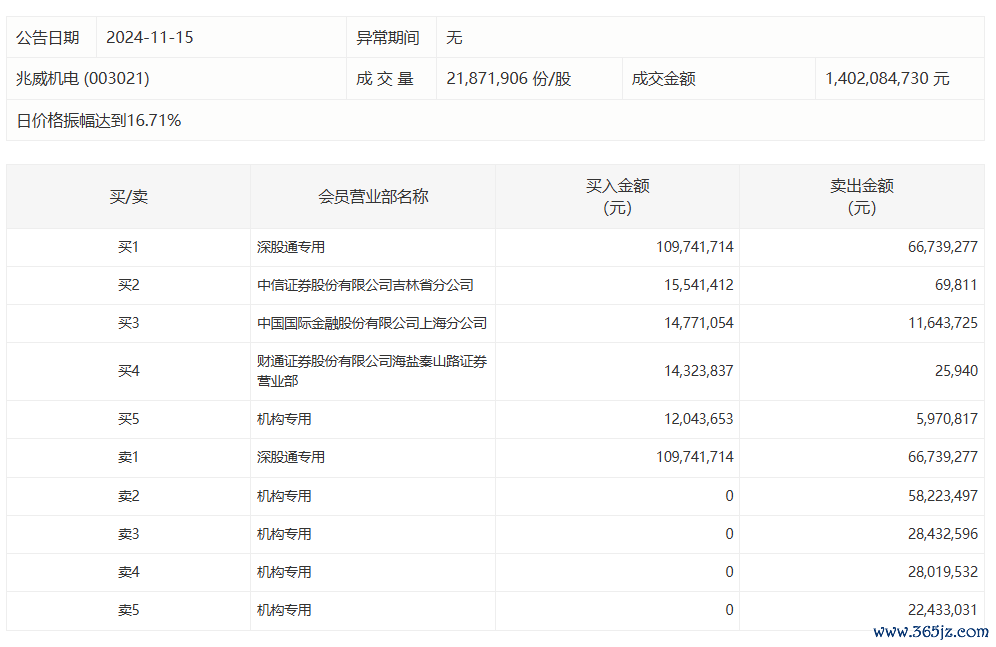The image size is (996, 647).
Task: Select sell amount 58,223,497
Action: 943,496
